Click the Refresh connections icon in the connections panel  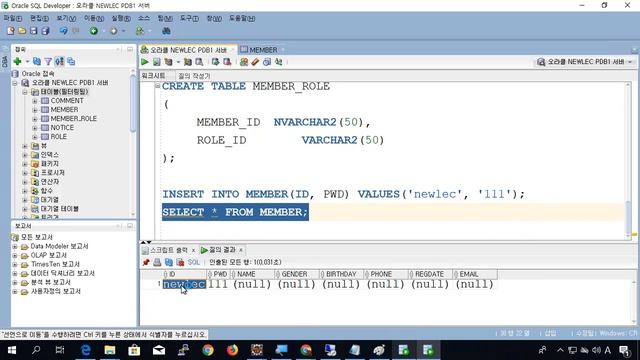click(x=37, y=62)
